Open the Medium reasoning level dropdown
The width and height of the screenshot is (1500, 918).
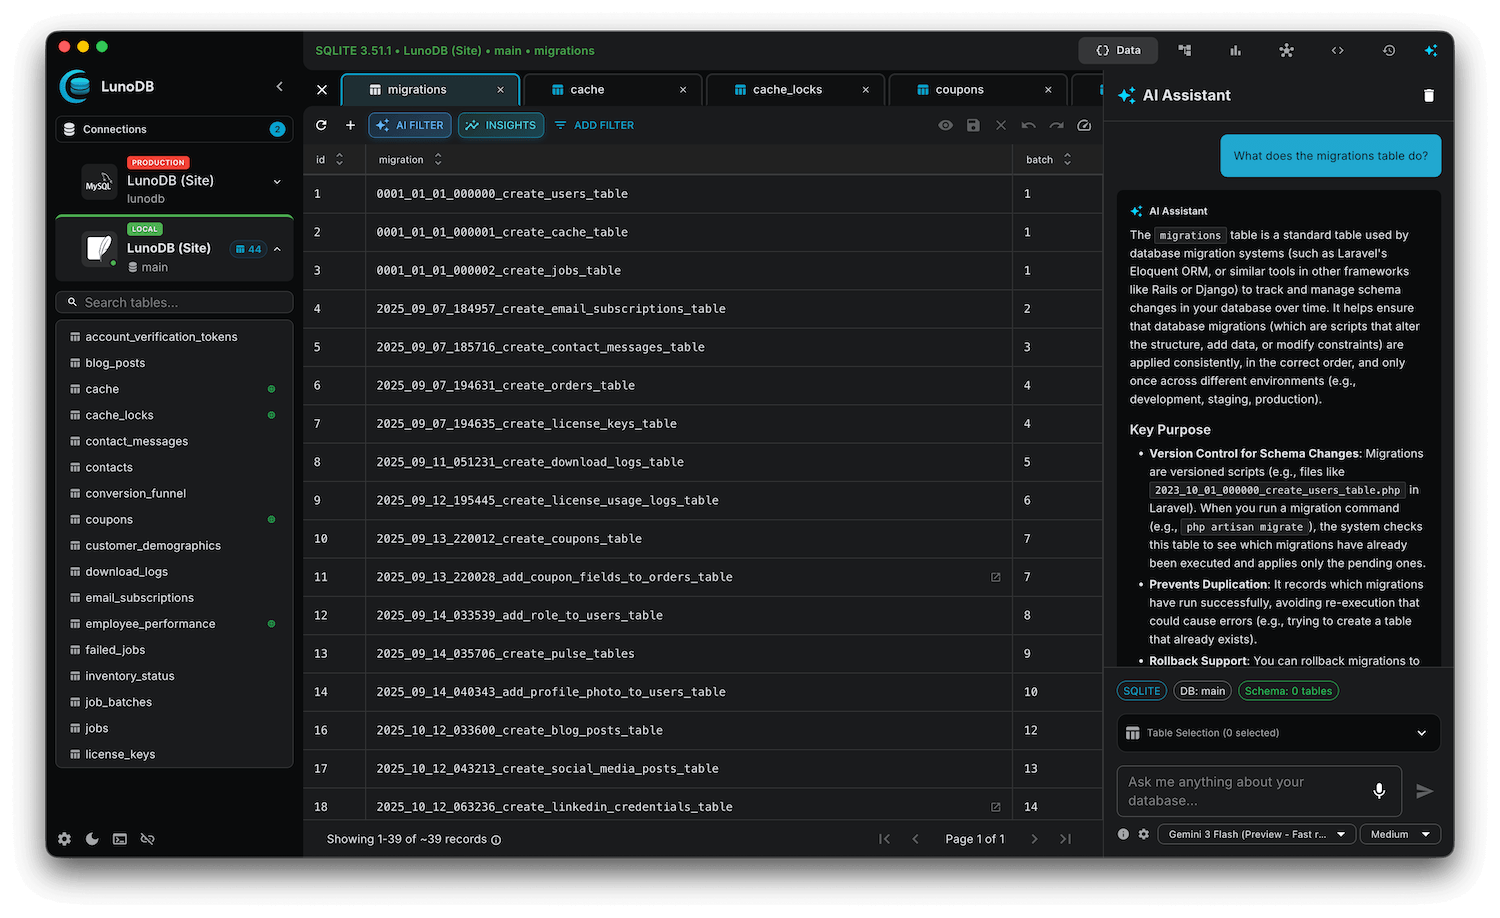tap(1400, 834)
